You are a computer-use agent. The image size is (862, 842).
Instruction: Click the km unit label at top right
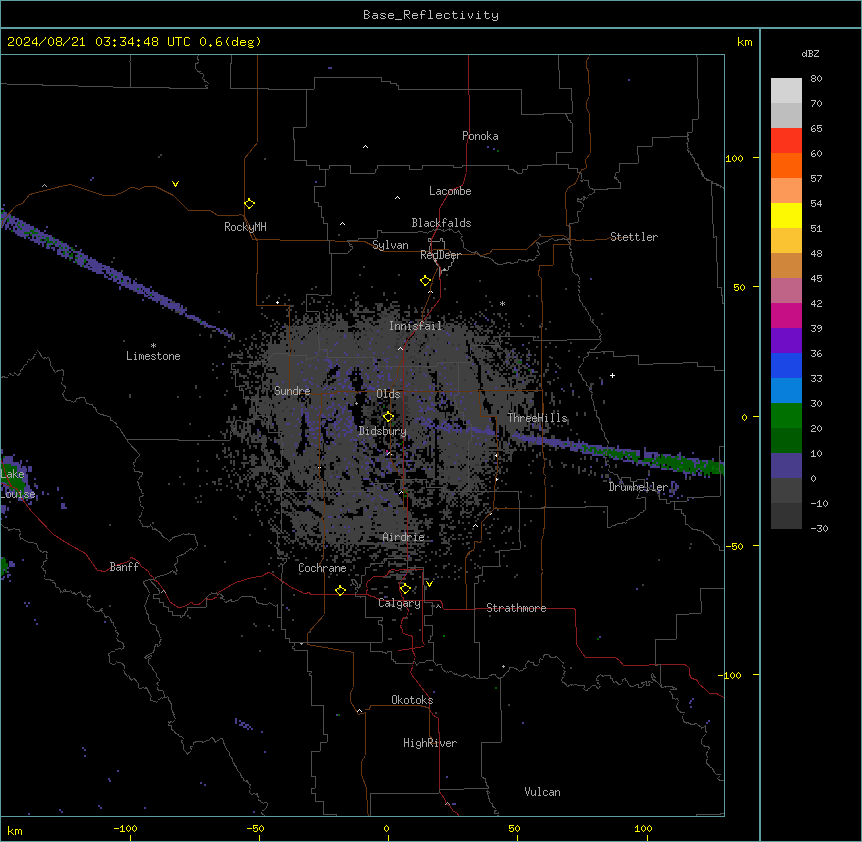point(744,42)
